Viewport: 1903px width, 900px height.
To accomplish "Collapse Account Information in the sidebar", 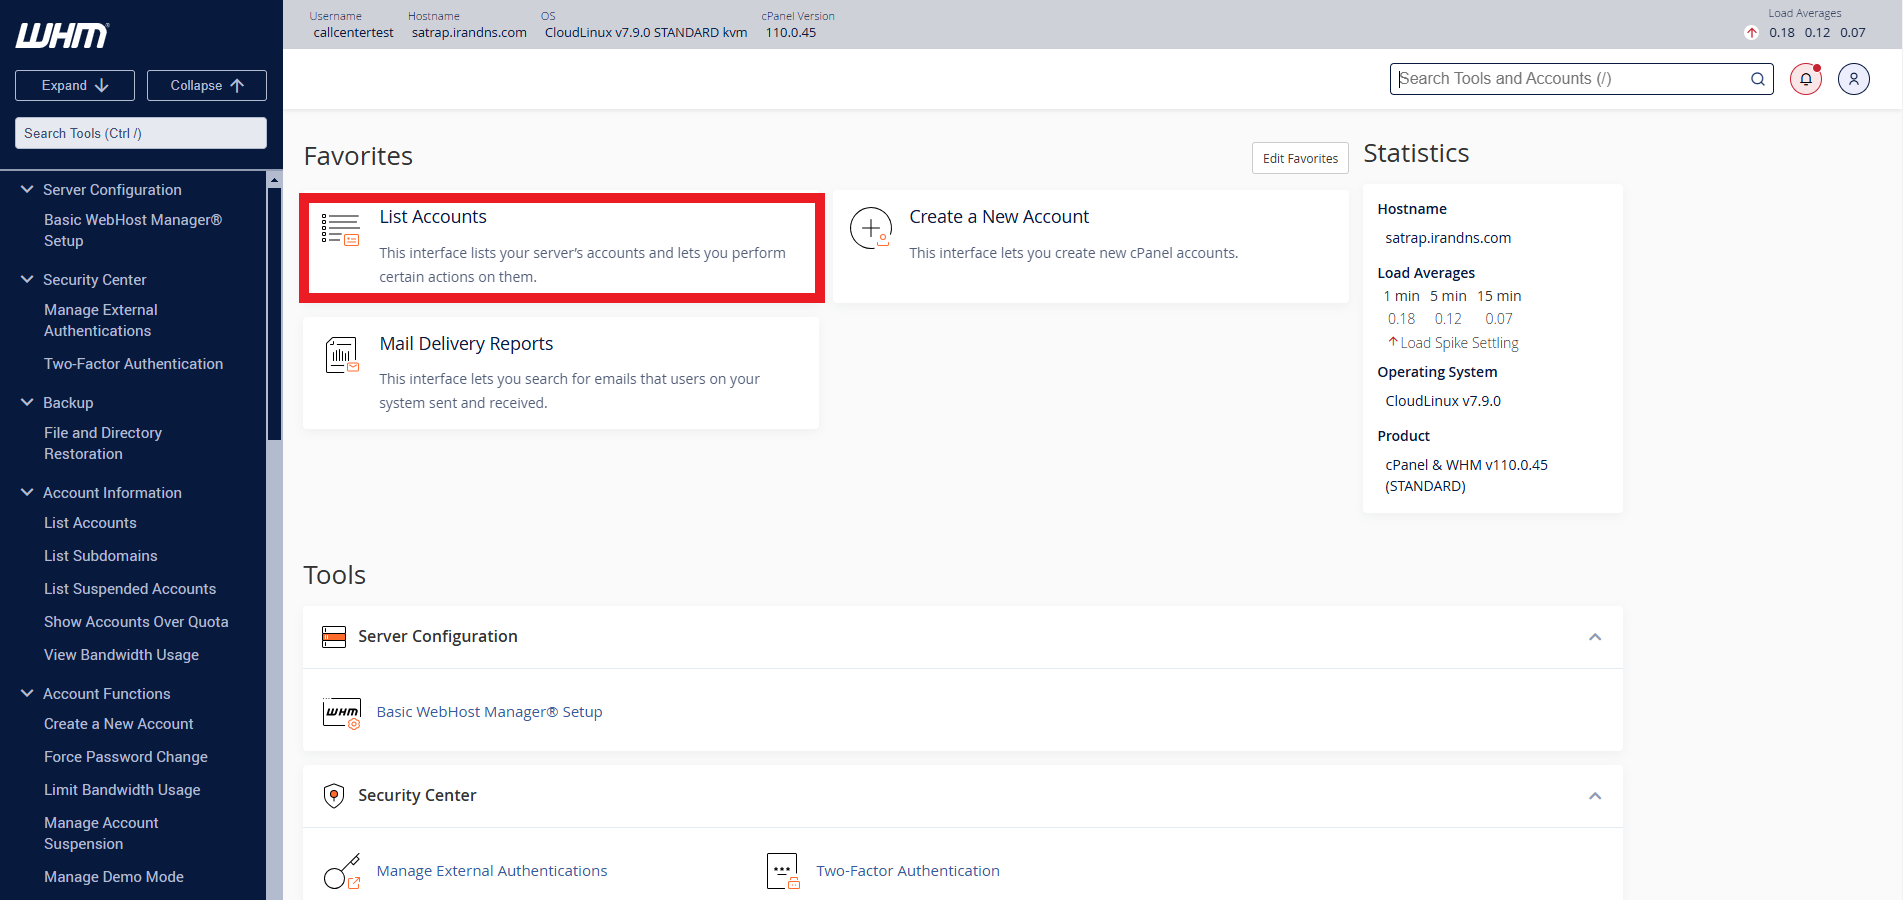I will click(x=27, y=493).
